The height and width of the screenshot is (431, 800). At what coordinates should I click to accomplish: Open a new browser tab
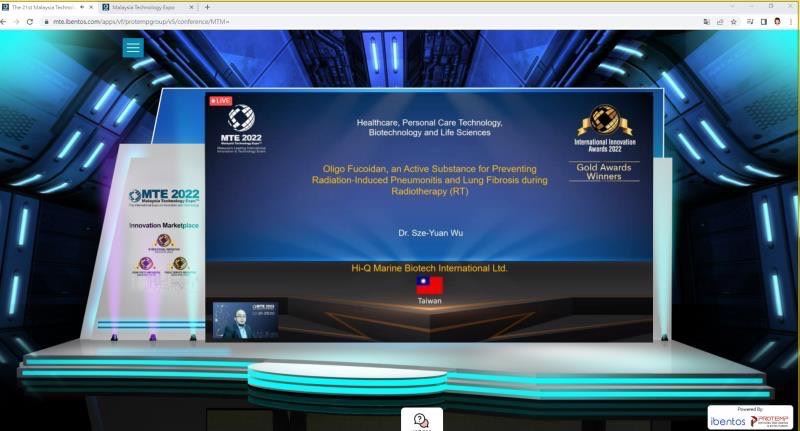tap(207, 6)
